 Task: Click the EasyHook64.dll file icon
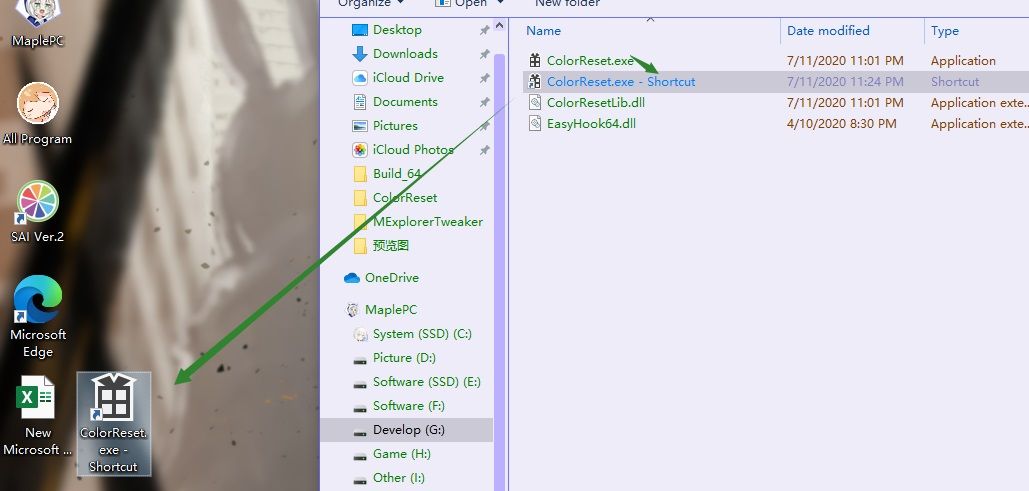point(535,123)
